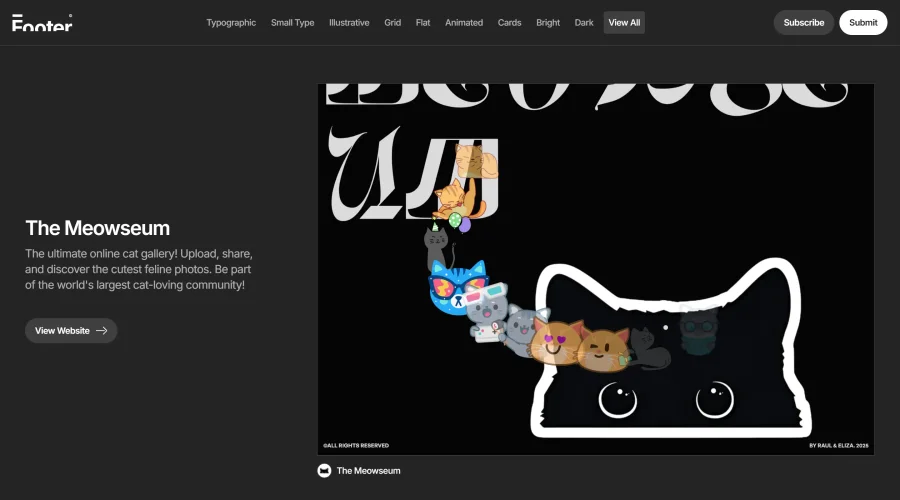Viewport: 900px width, 500px height.
Task: Click the arrow icon in View Website
Action: 102,331
